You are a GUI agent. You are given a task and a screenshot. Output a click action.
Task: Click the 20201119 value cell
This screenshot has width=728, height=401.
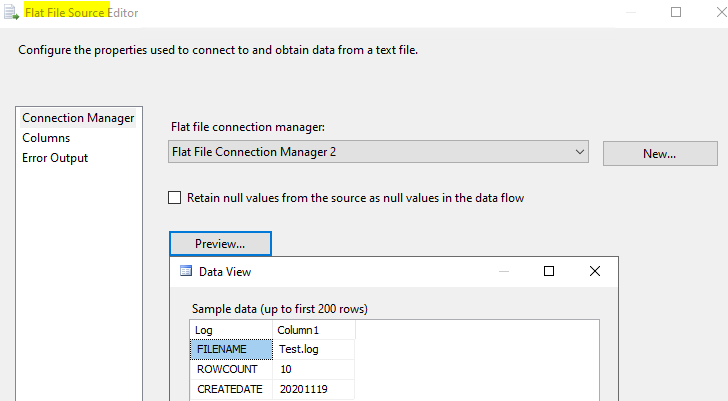(x=314, y=389)
